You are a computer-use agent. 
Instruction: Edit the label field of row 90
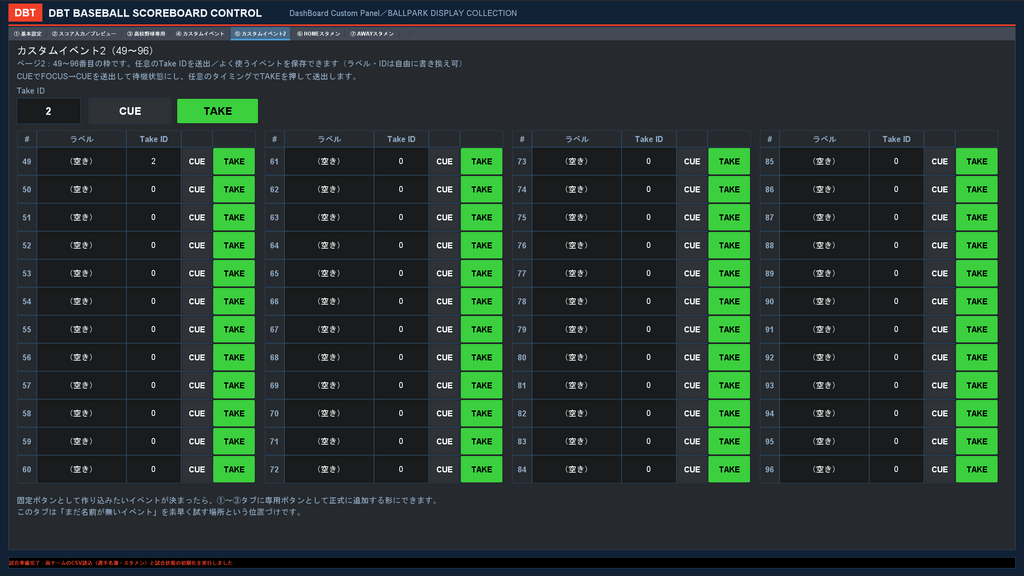pos(824,302)
